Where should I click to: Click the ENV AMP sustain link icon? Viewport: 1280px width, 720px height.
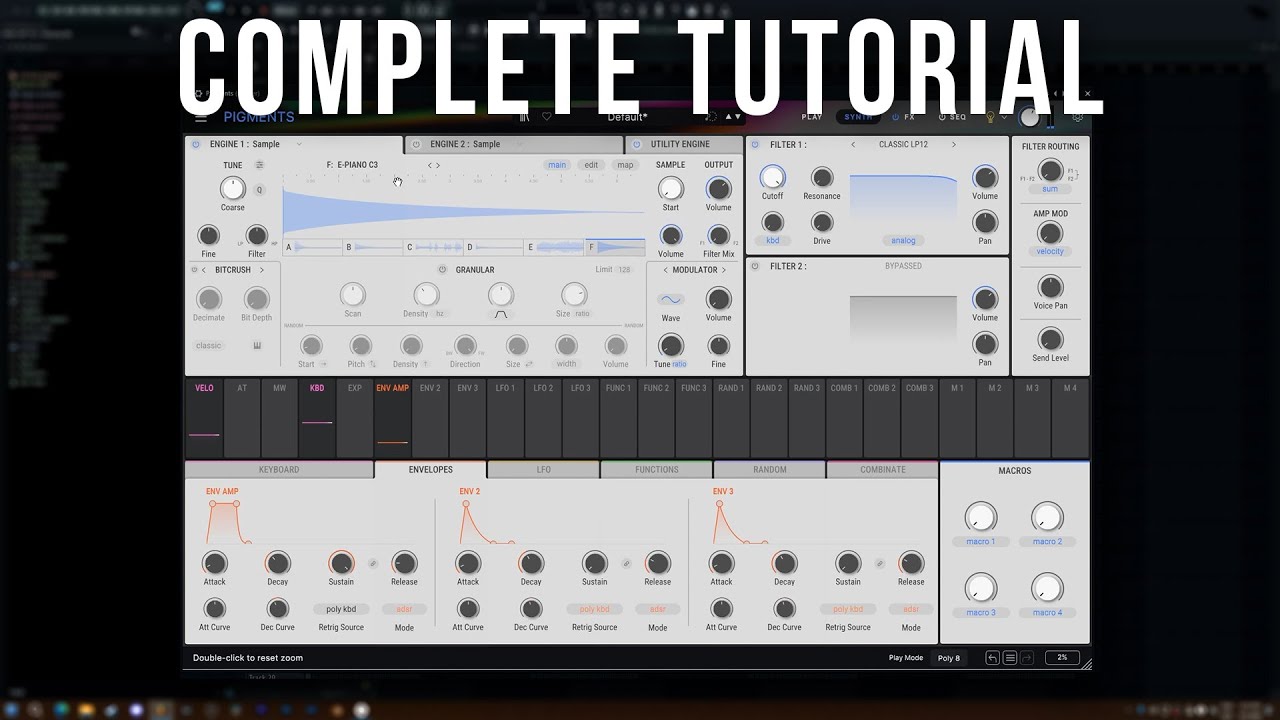coord(373,564)
